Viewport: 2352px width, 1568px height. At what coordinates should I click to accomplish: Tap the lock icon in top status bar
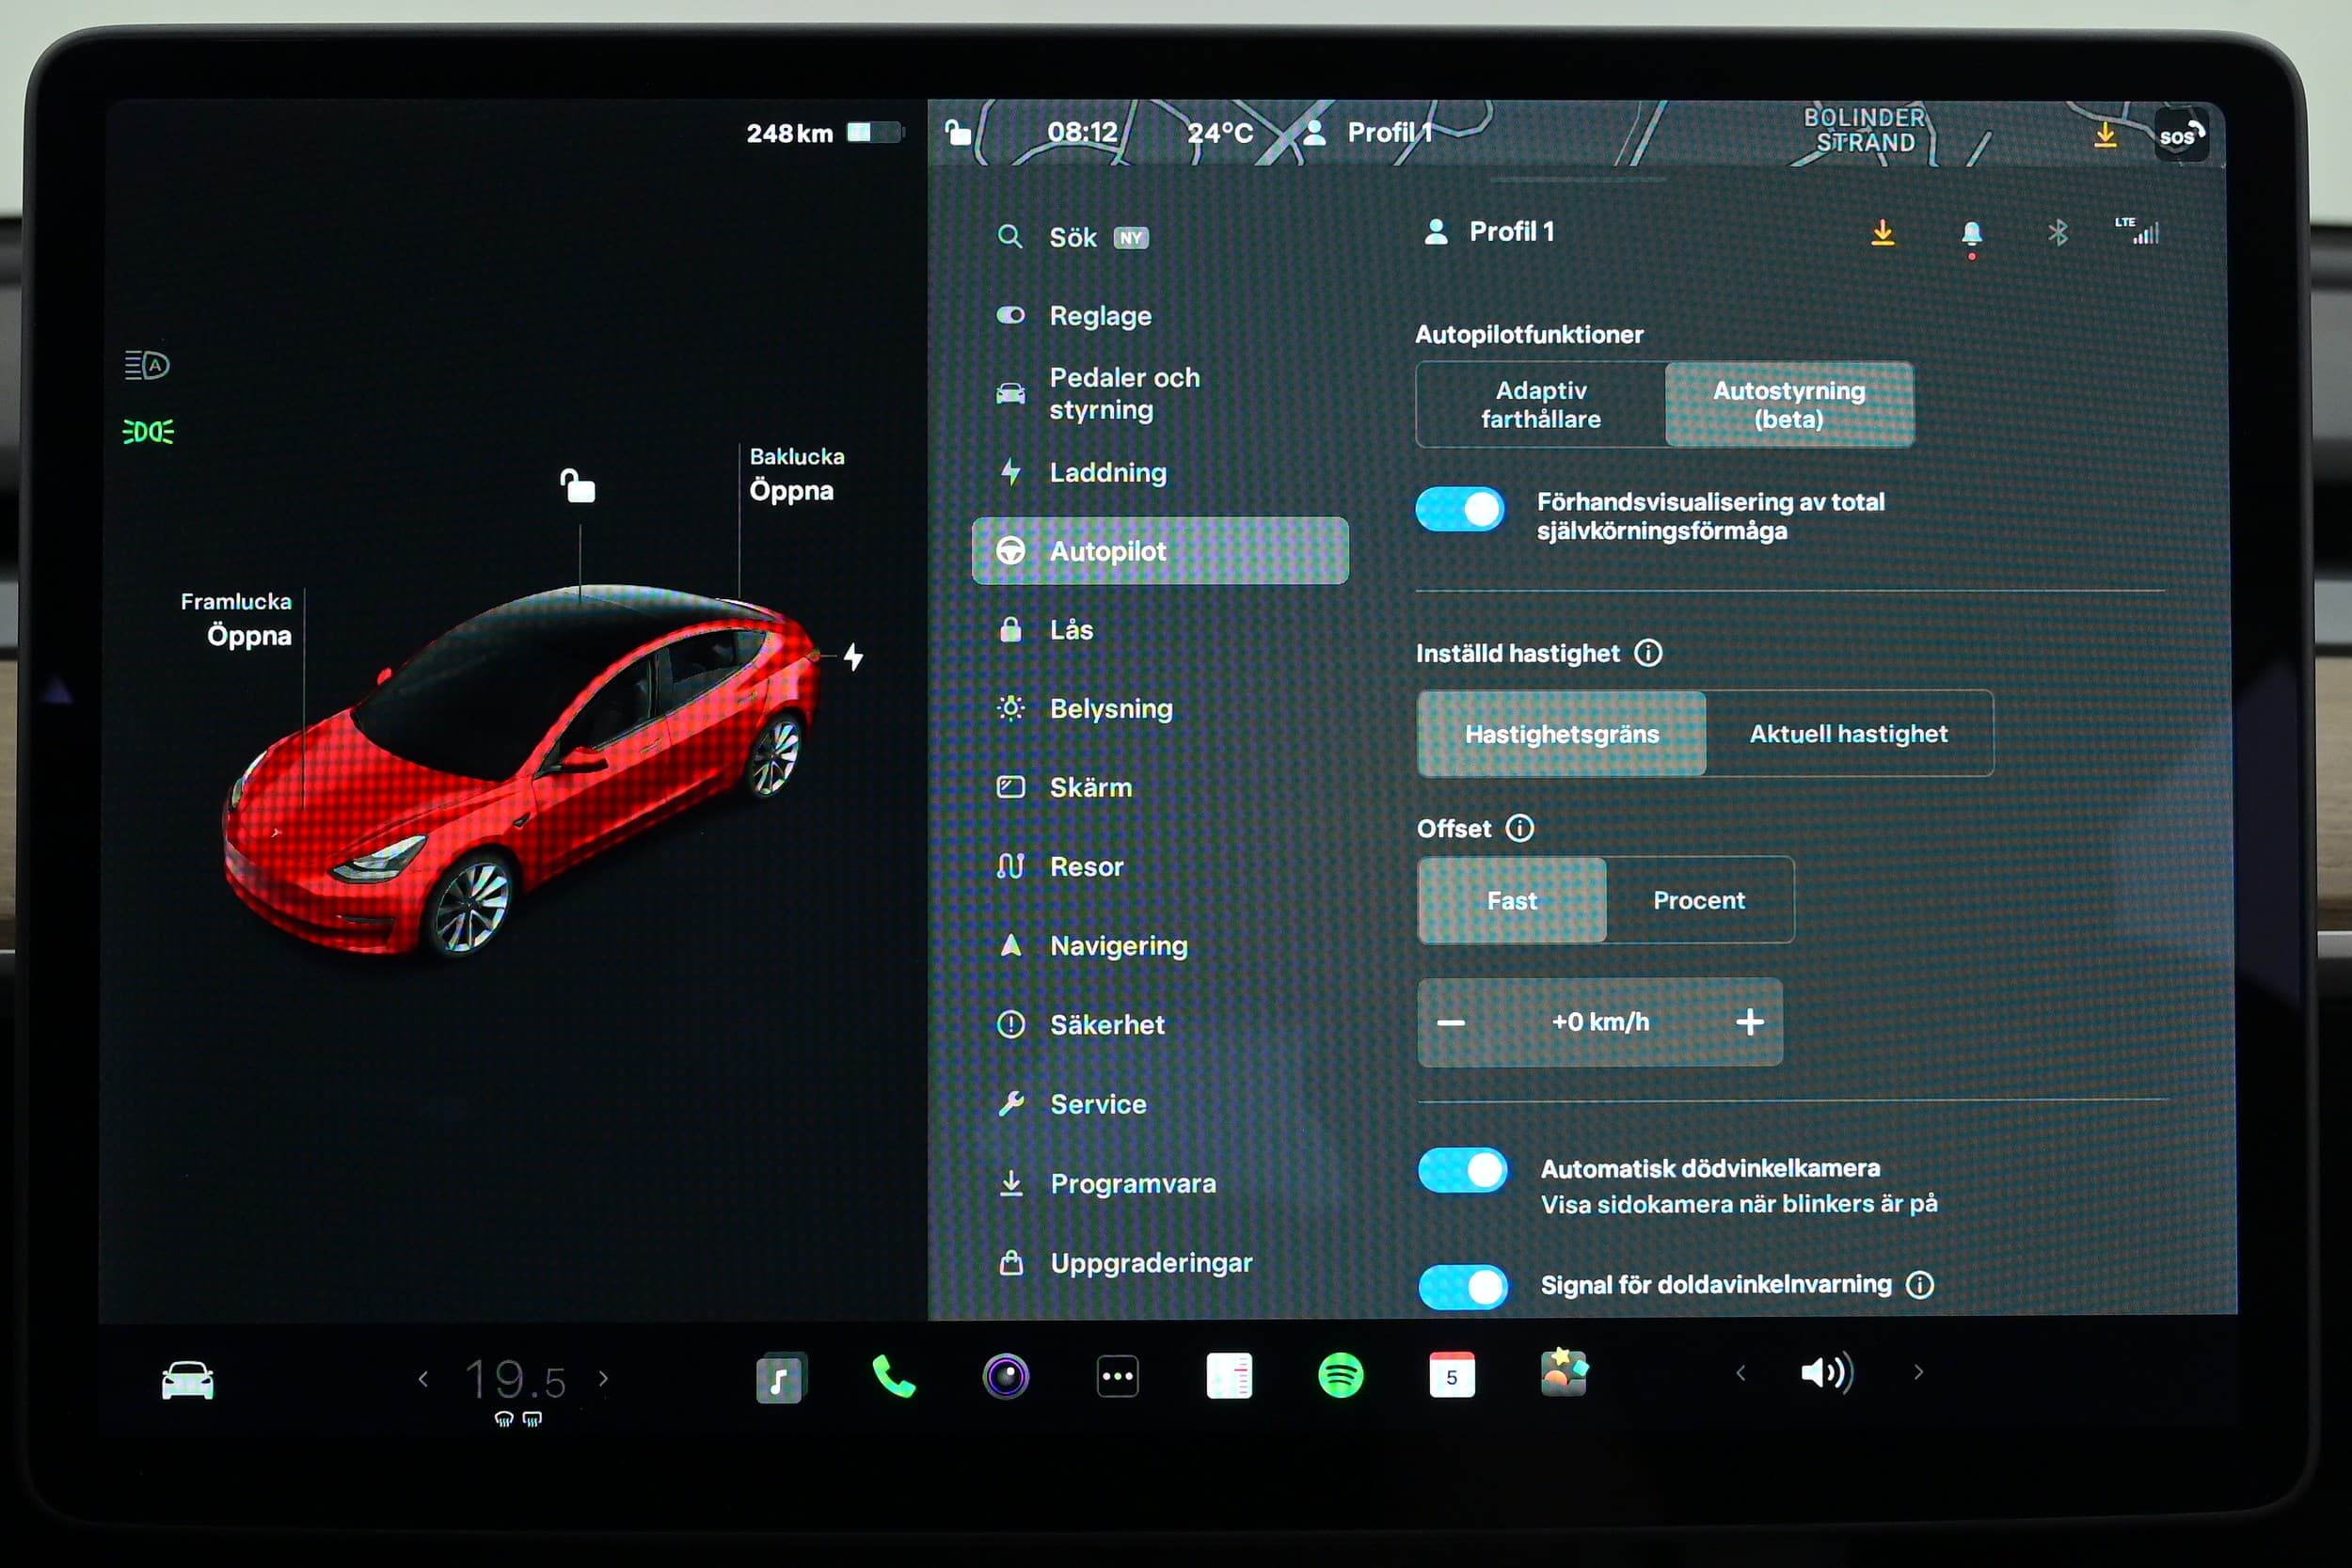tap(957, 132)
